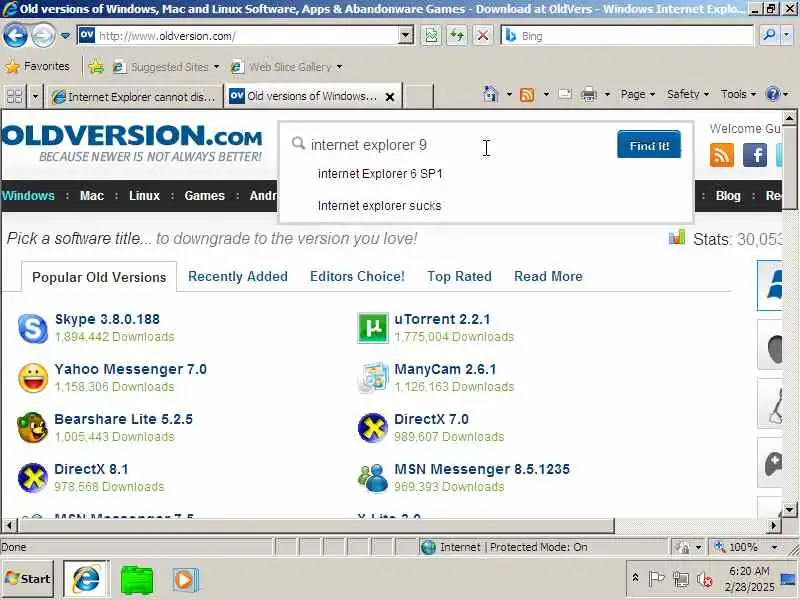Open the zoom level 100% dropdown arrow
The height and width of the screenshot is (600, 800).
774,547
